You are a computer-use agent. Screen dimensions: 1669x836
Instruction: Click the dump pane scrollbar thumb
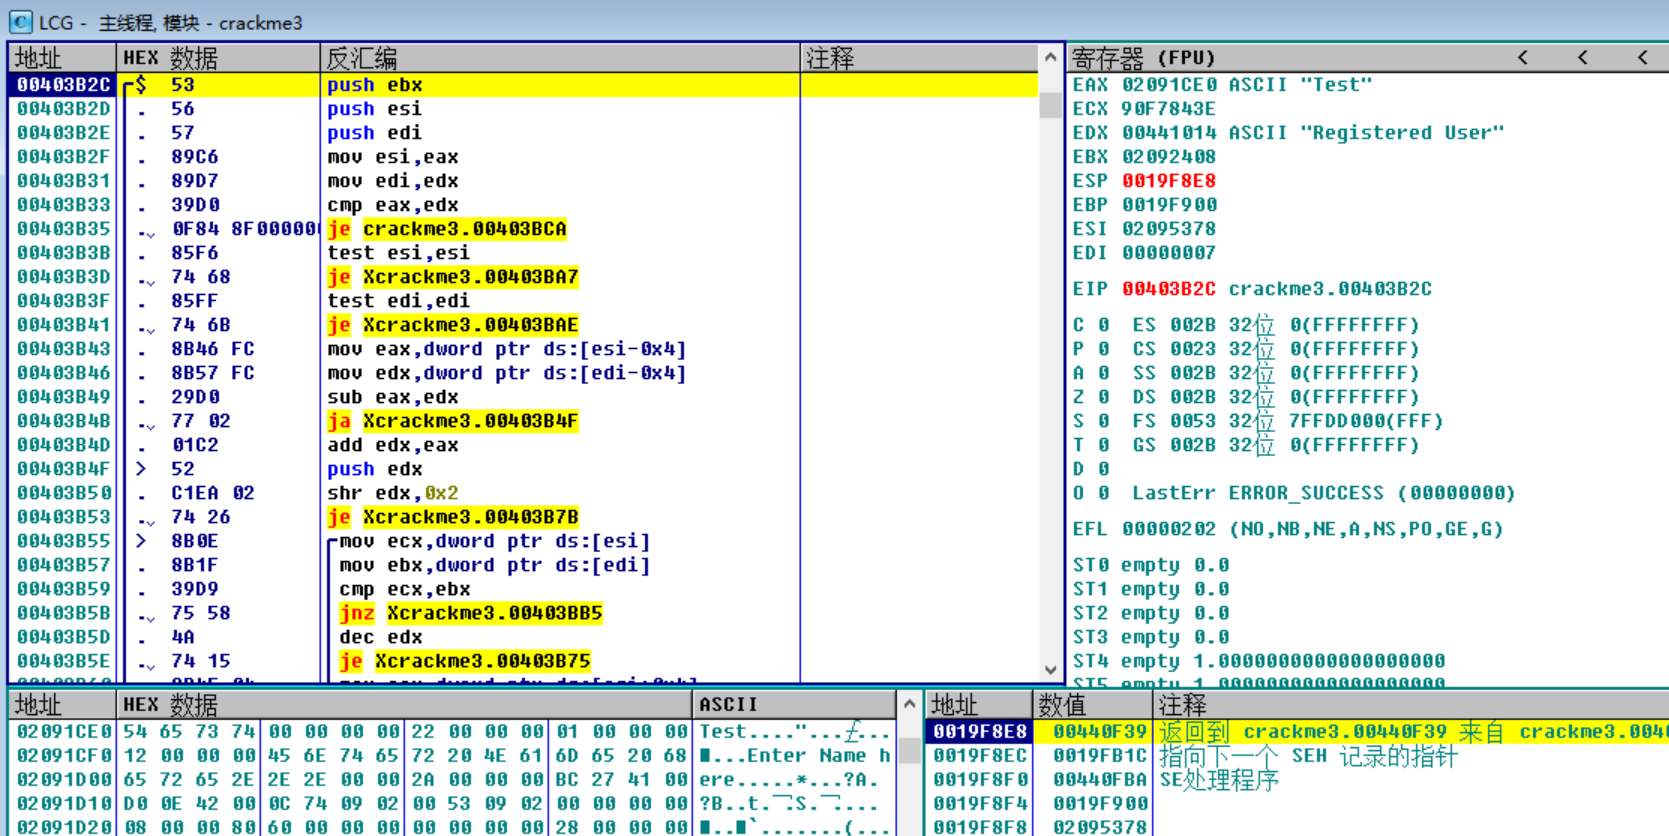point(908,750)
